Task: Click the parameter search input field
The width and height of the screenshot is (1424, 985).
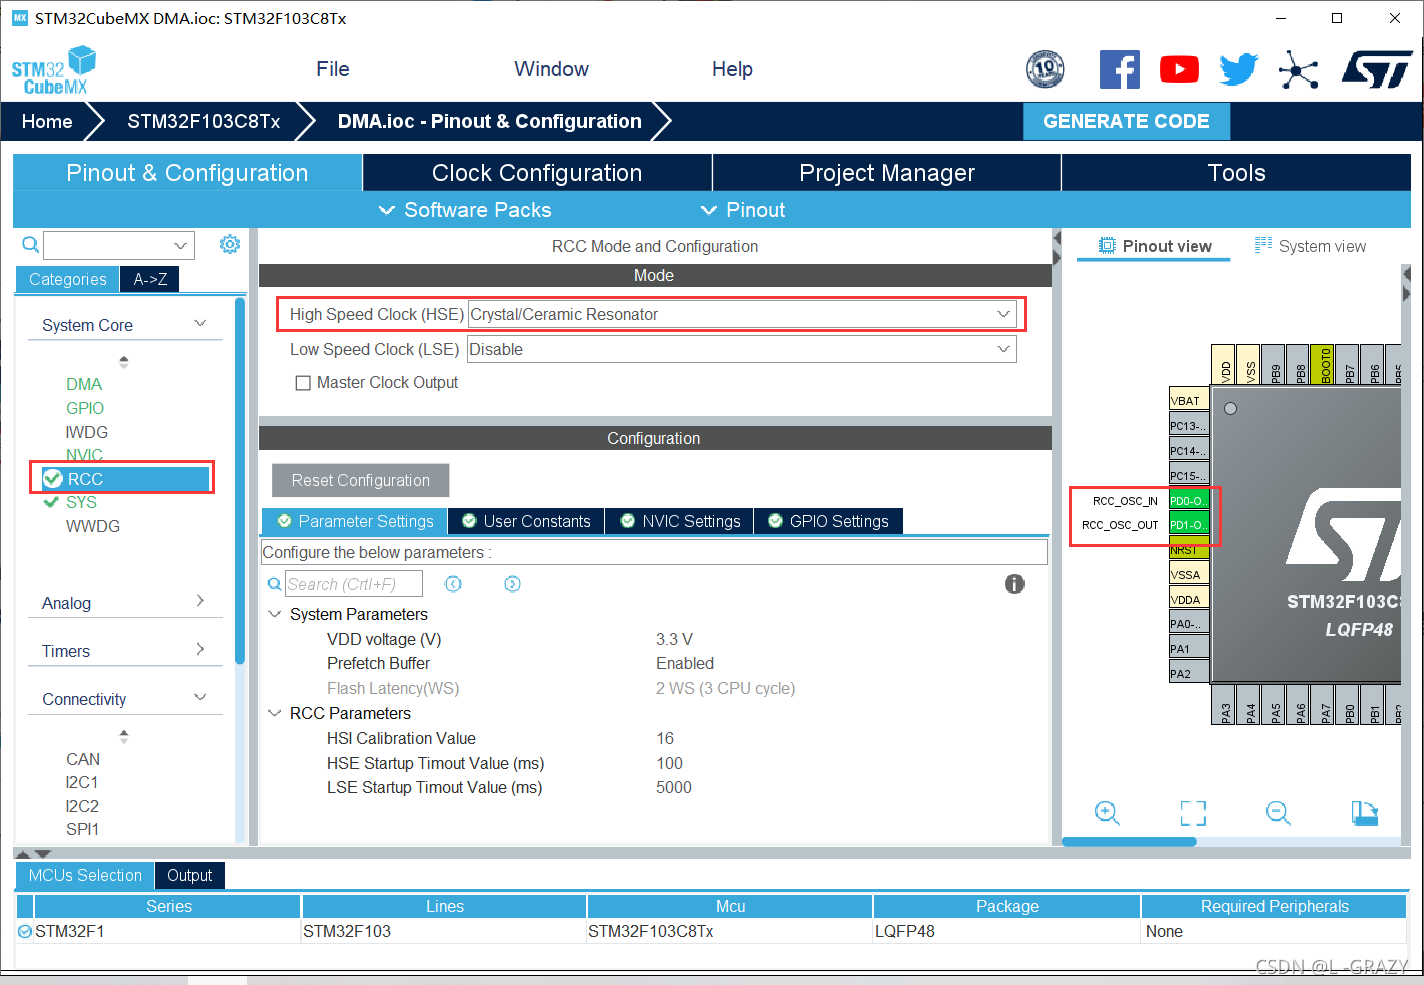Action: click(354, 584)
